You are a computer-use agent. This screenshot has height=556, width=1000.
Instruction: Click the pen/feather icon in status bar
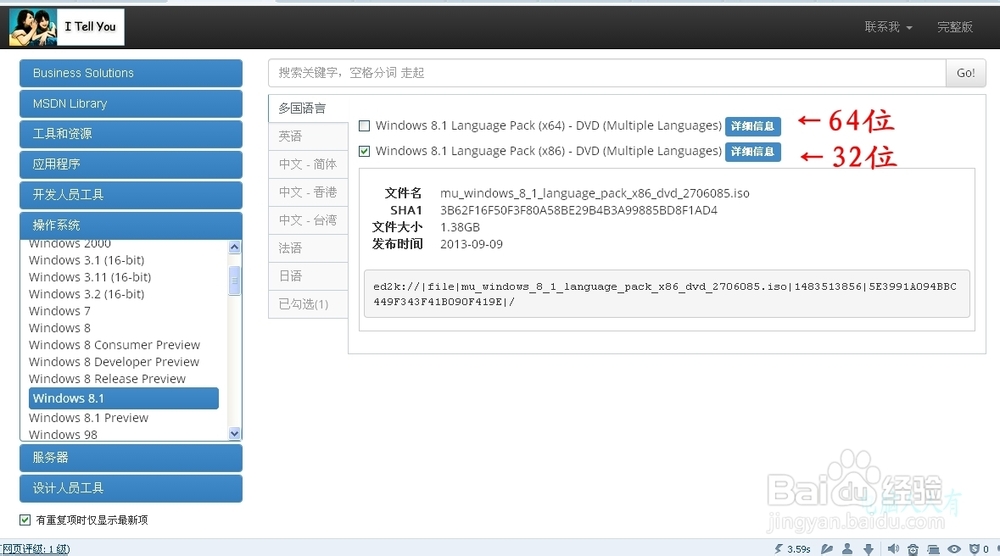pyautogui.click(x=827, y=548)
